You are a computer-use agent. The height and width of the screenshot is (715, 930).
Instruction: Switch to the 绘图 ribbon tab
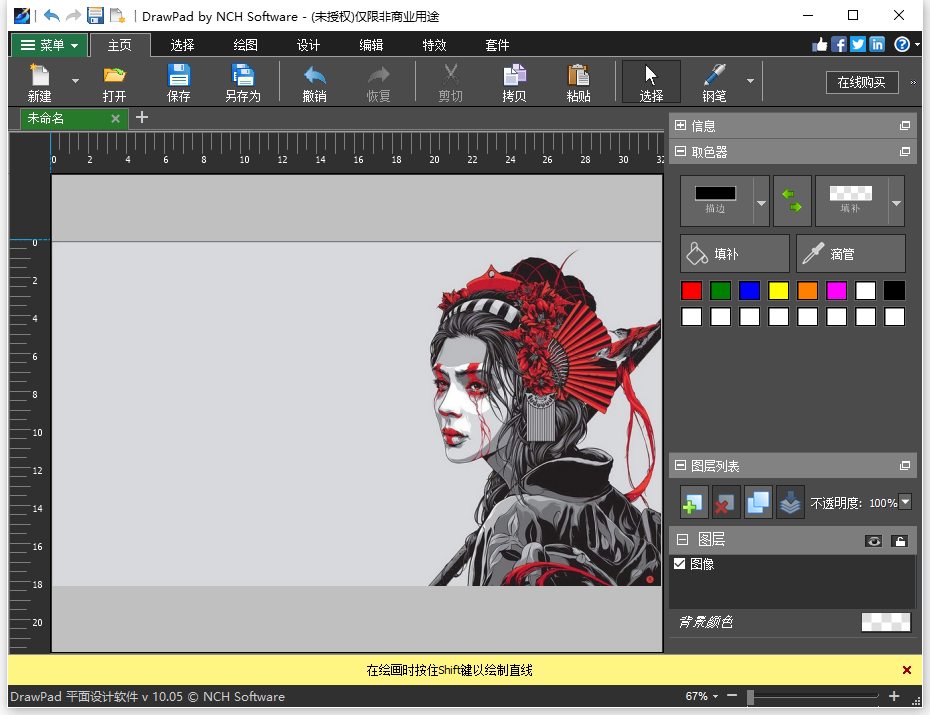pyautogui.click(x=245, y=45)
